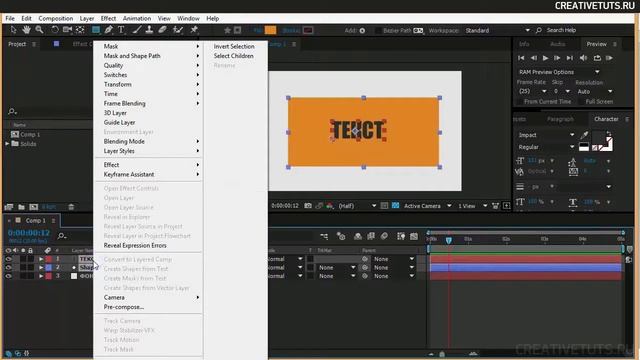Open the Active Camera view dropdown
Viewport: 640px width, 360px height.
click(x=427, y=206)
